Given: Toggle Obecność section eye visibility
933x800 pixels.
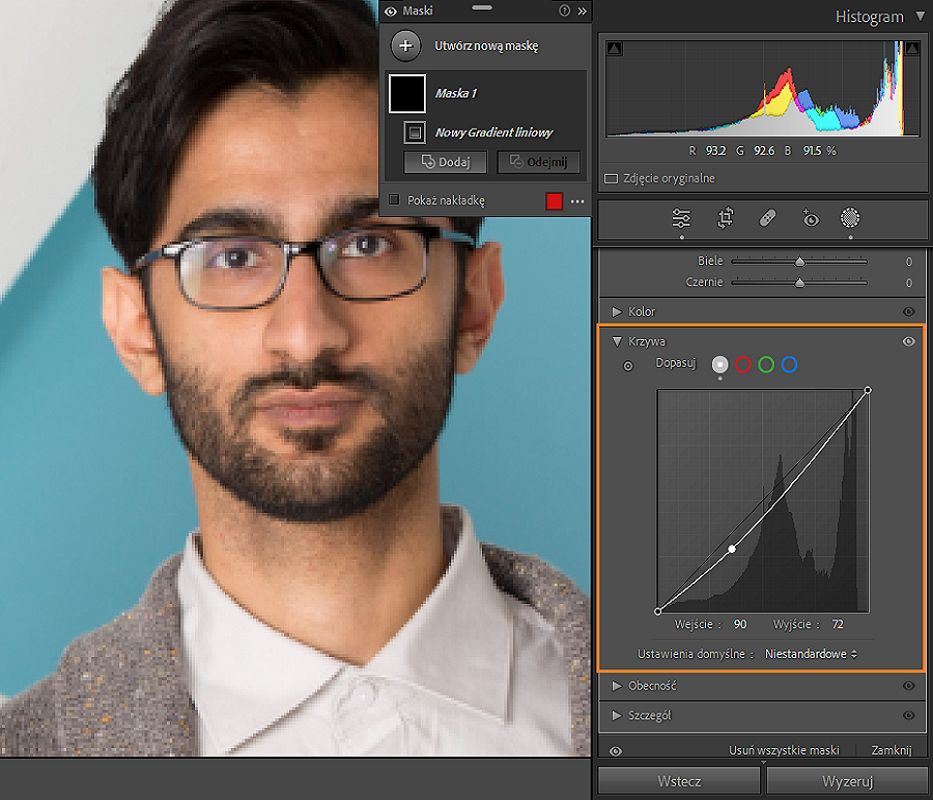Looking at the screenshot, I should (x=909, y=686).
